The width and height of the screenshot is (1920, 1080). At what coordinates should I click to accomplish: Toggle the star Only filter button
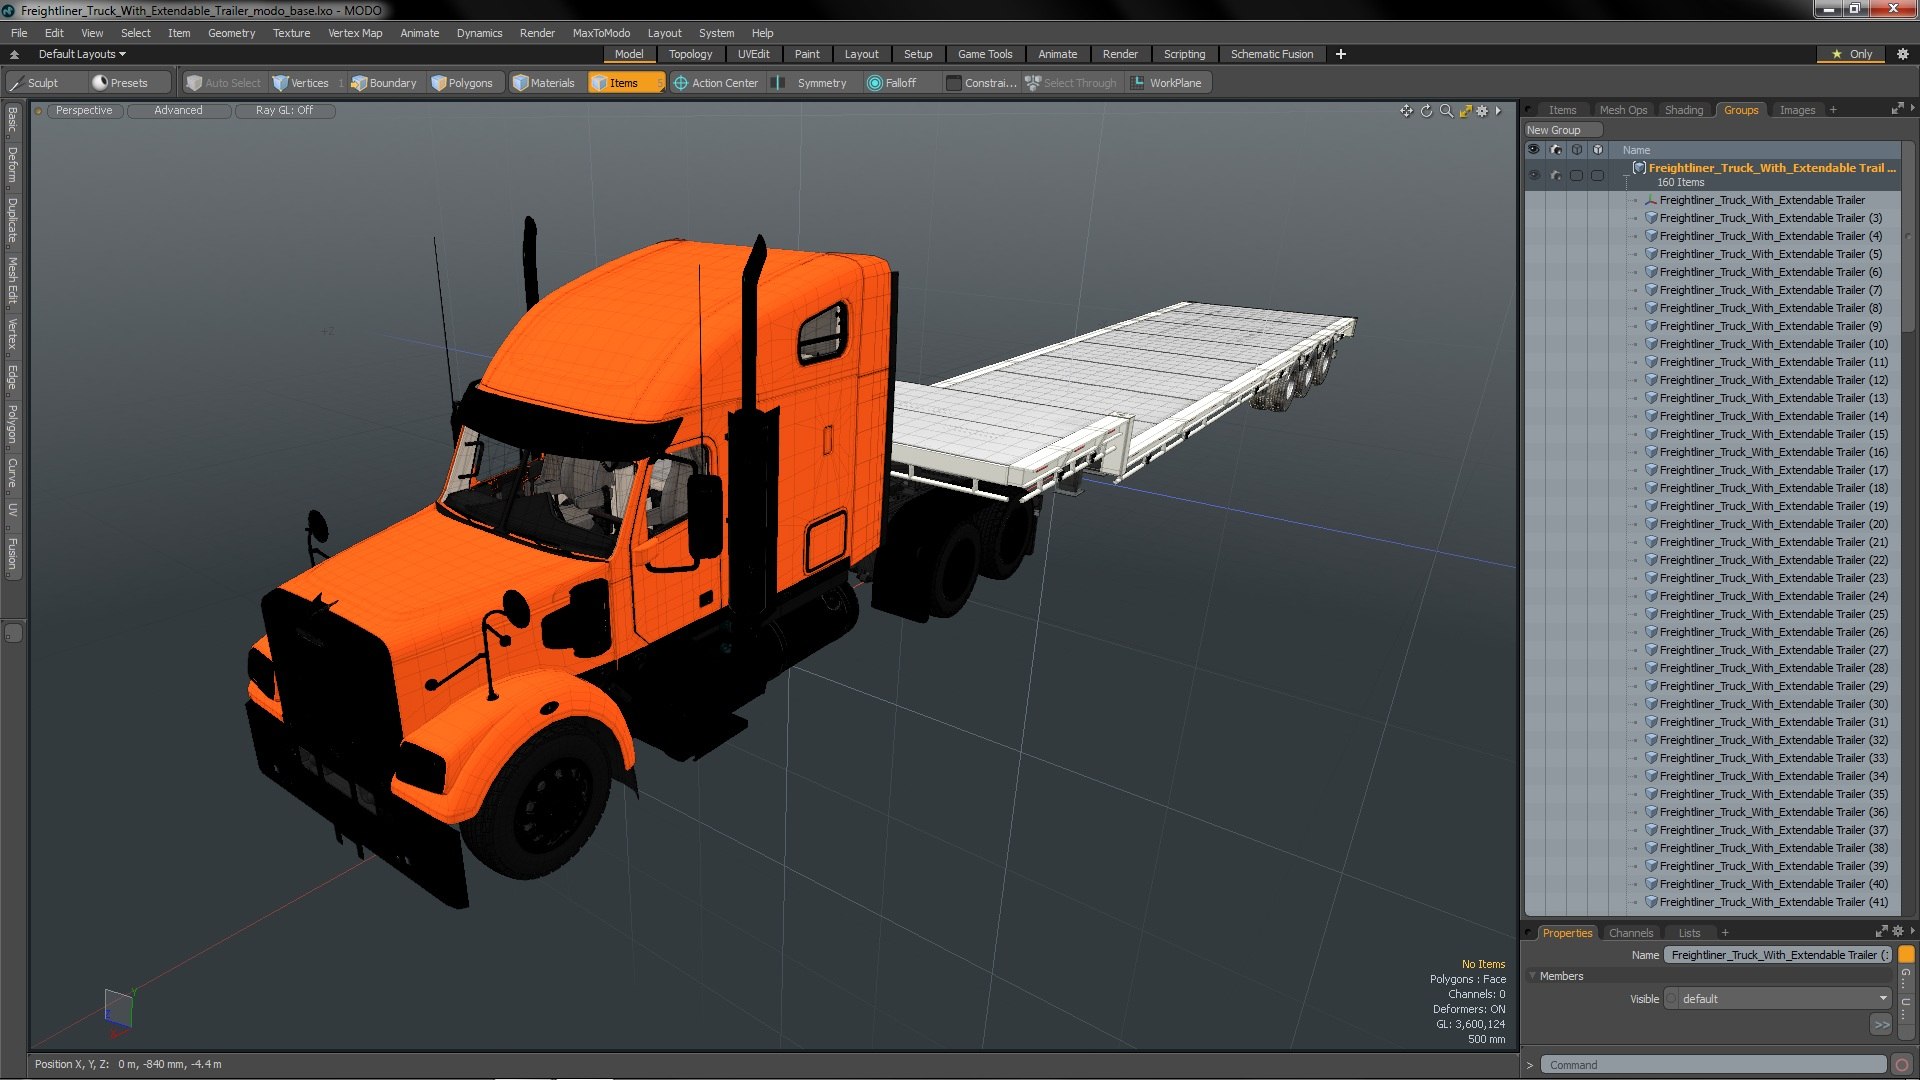[1852, 54]
